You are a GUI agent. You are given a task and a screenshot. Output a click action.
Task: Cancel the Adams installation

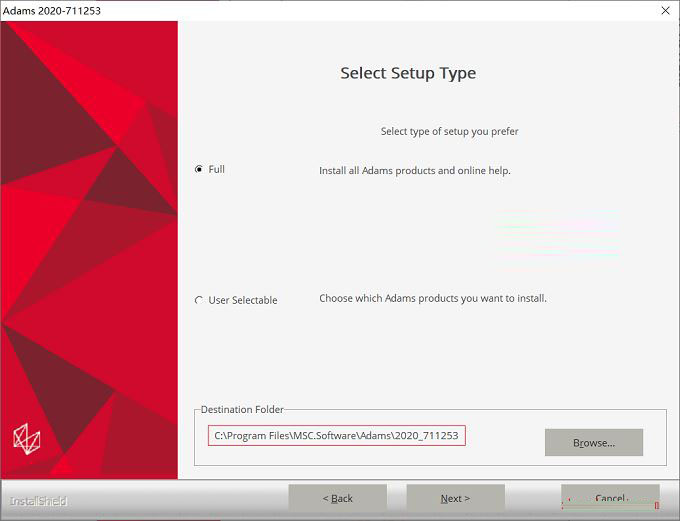[x=610, y=498]
